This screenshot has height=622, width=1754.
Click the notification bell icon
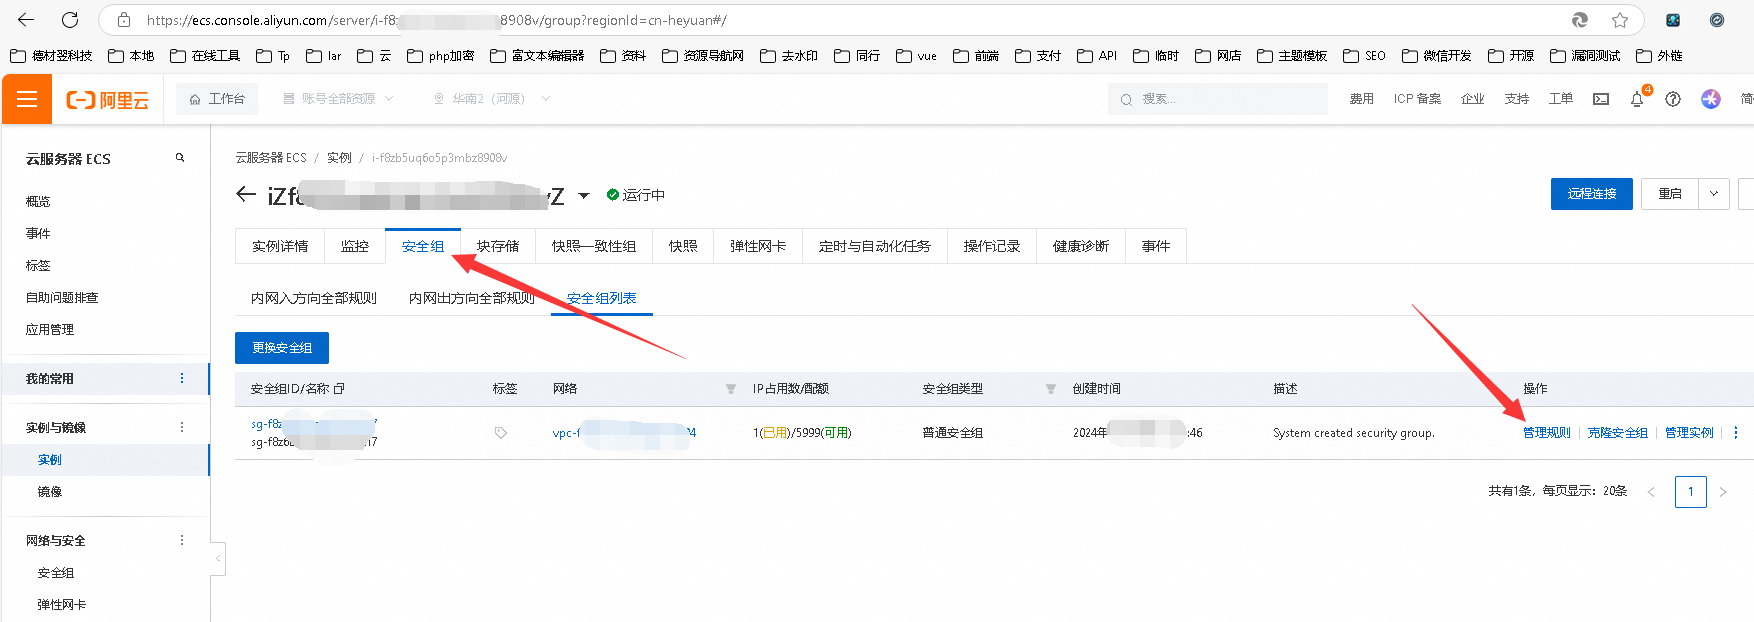1637,99
